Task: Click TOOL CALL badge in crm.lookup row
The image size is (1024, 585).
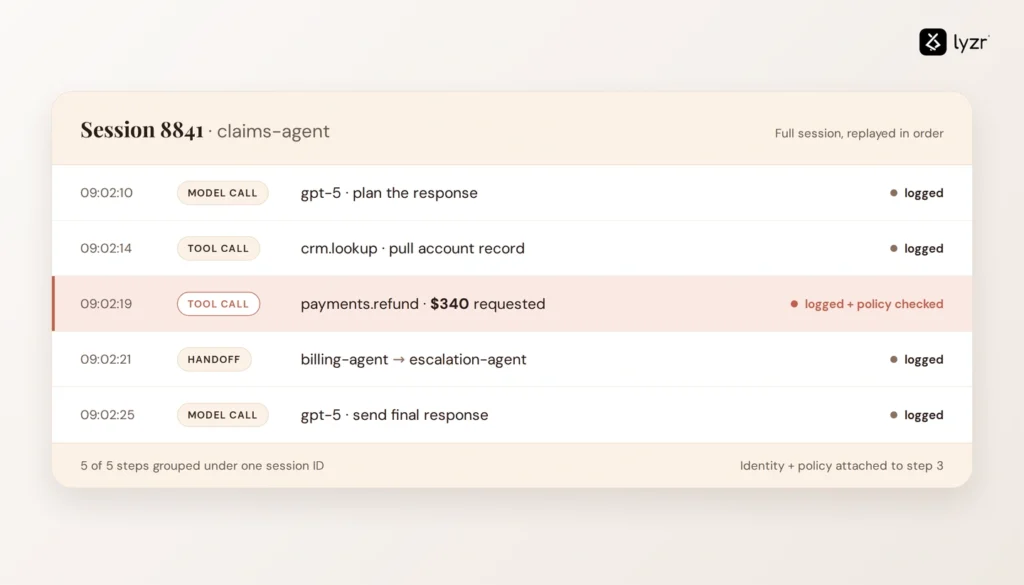Action: [218, 248]
